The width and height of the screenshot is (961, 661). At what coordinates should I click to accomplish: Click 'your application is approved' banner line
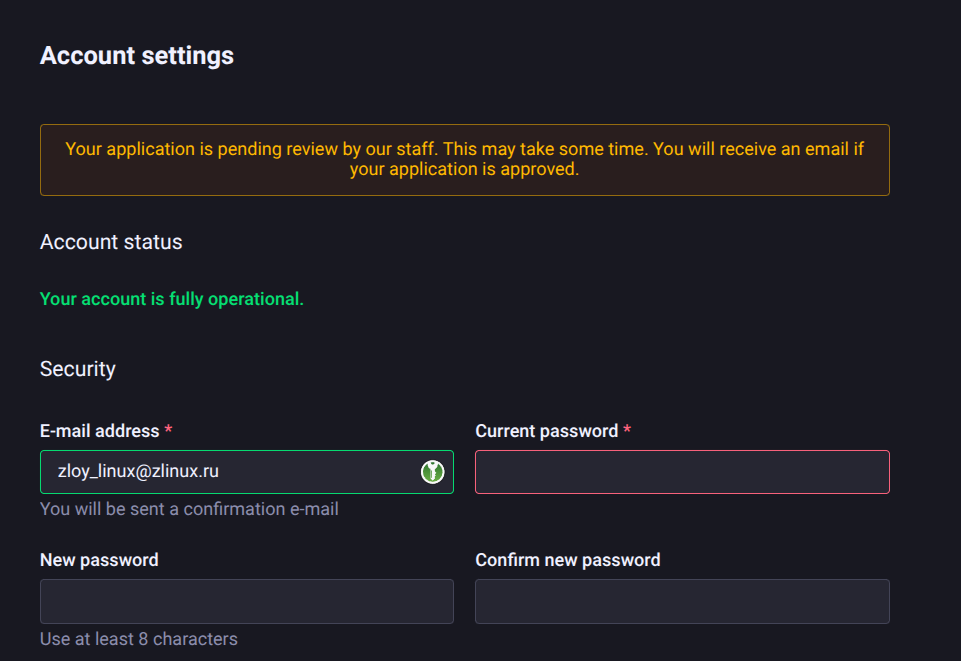click(464, 170)
